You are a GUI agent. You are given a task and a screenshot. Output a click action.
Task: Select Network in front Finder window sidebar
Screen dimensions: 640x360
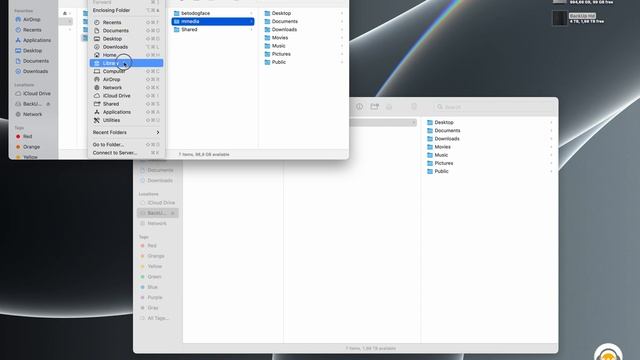32,114
